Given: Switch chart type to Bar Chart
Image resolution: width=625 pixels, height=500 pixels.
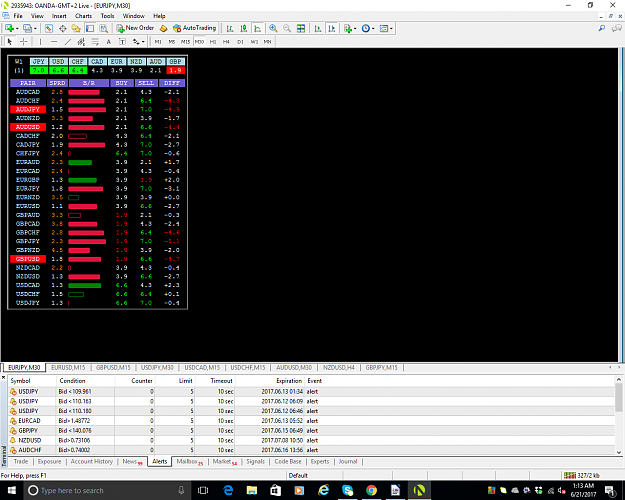Looking at the screenshot, I should [x=230, y=28].
